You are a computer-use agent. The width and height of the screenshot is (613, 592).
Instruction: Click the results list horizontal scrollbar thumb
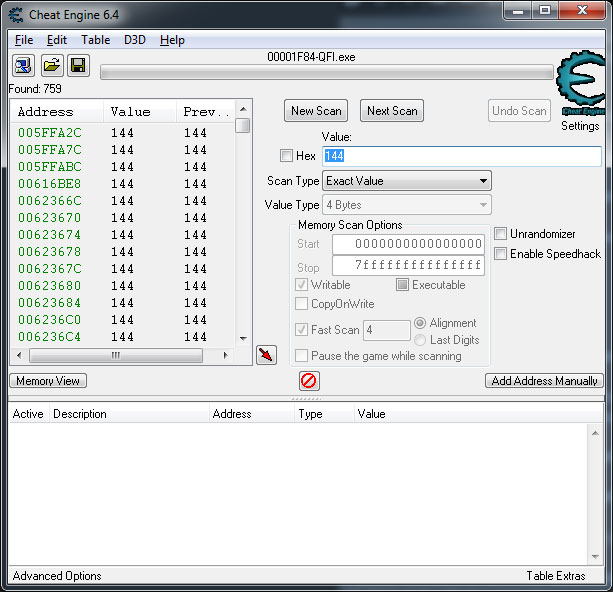(x=116, y=355)
